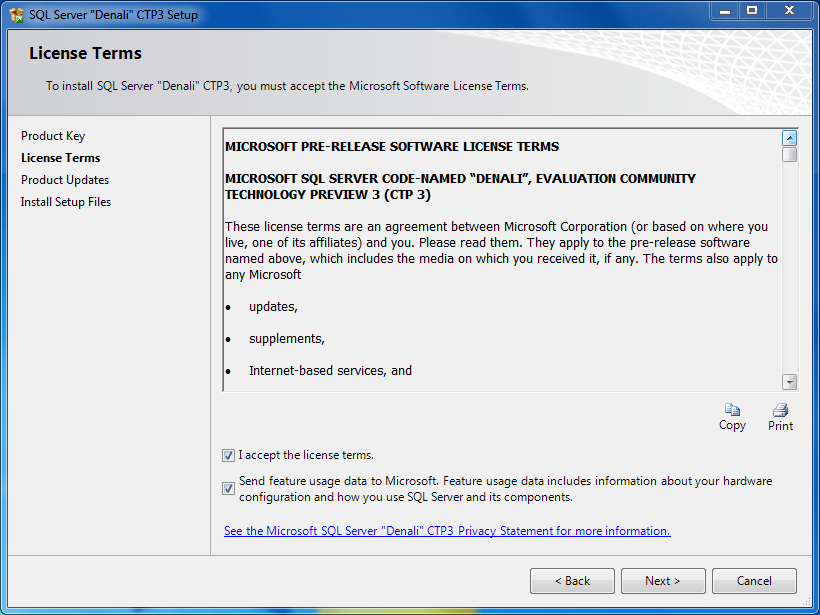Click the Copy icon below the license text
The image size is (820, 615).
[x=732, y=409]
